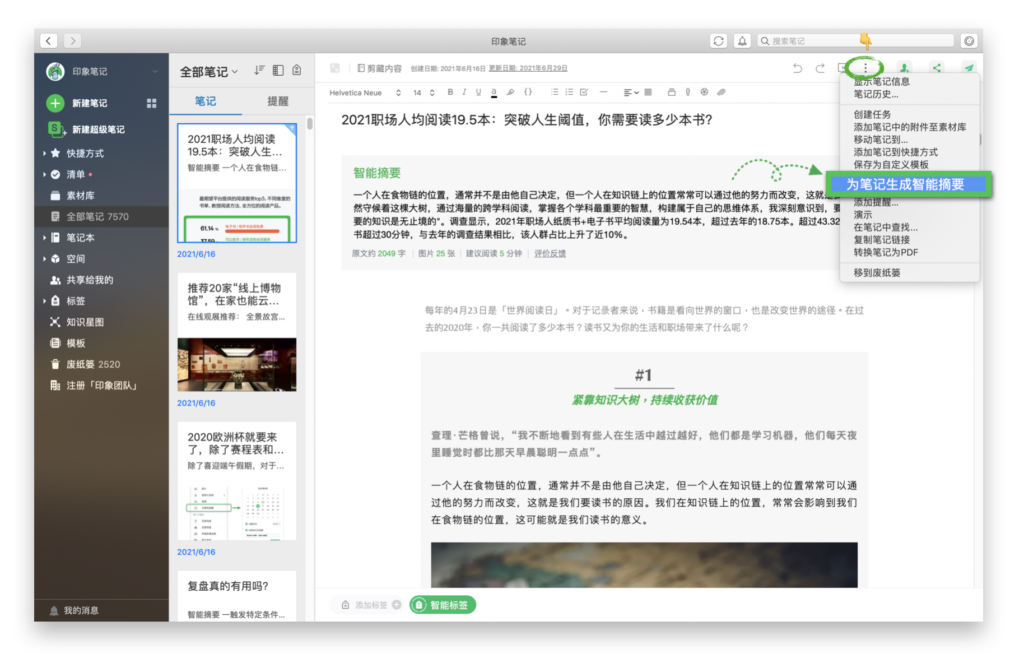Screen dimensions: 1024x658
Task: Undo the last edit
Action: coord(797,68)
